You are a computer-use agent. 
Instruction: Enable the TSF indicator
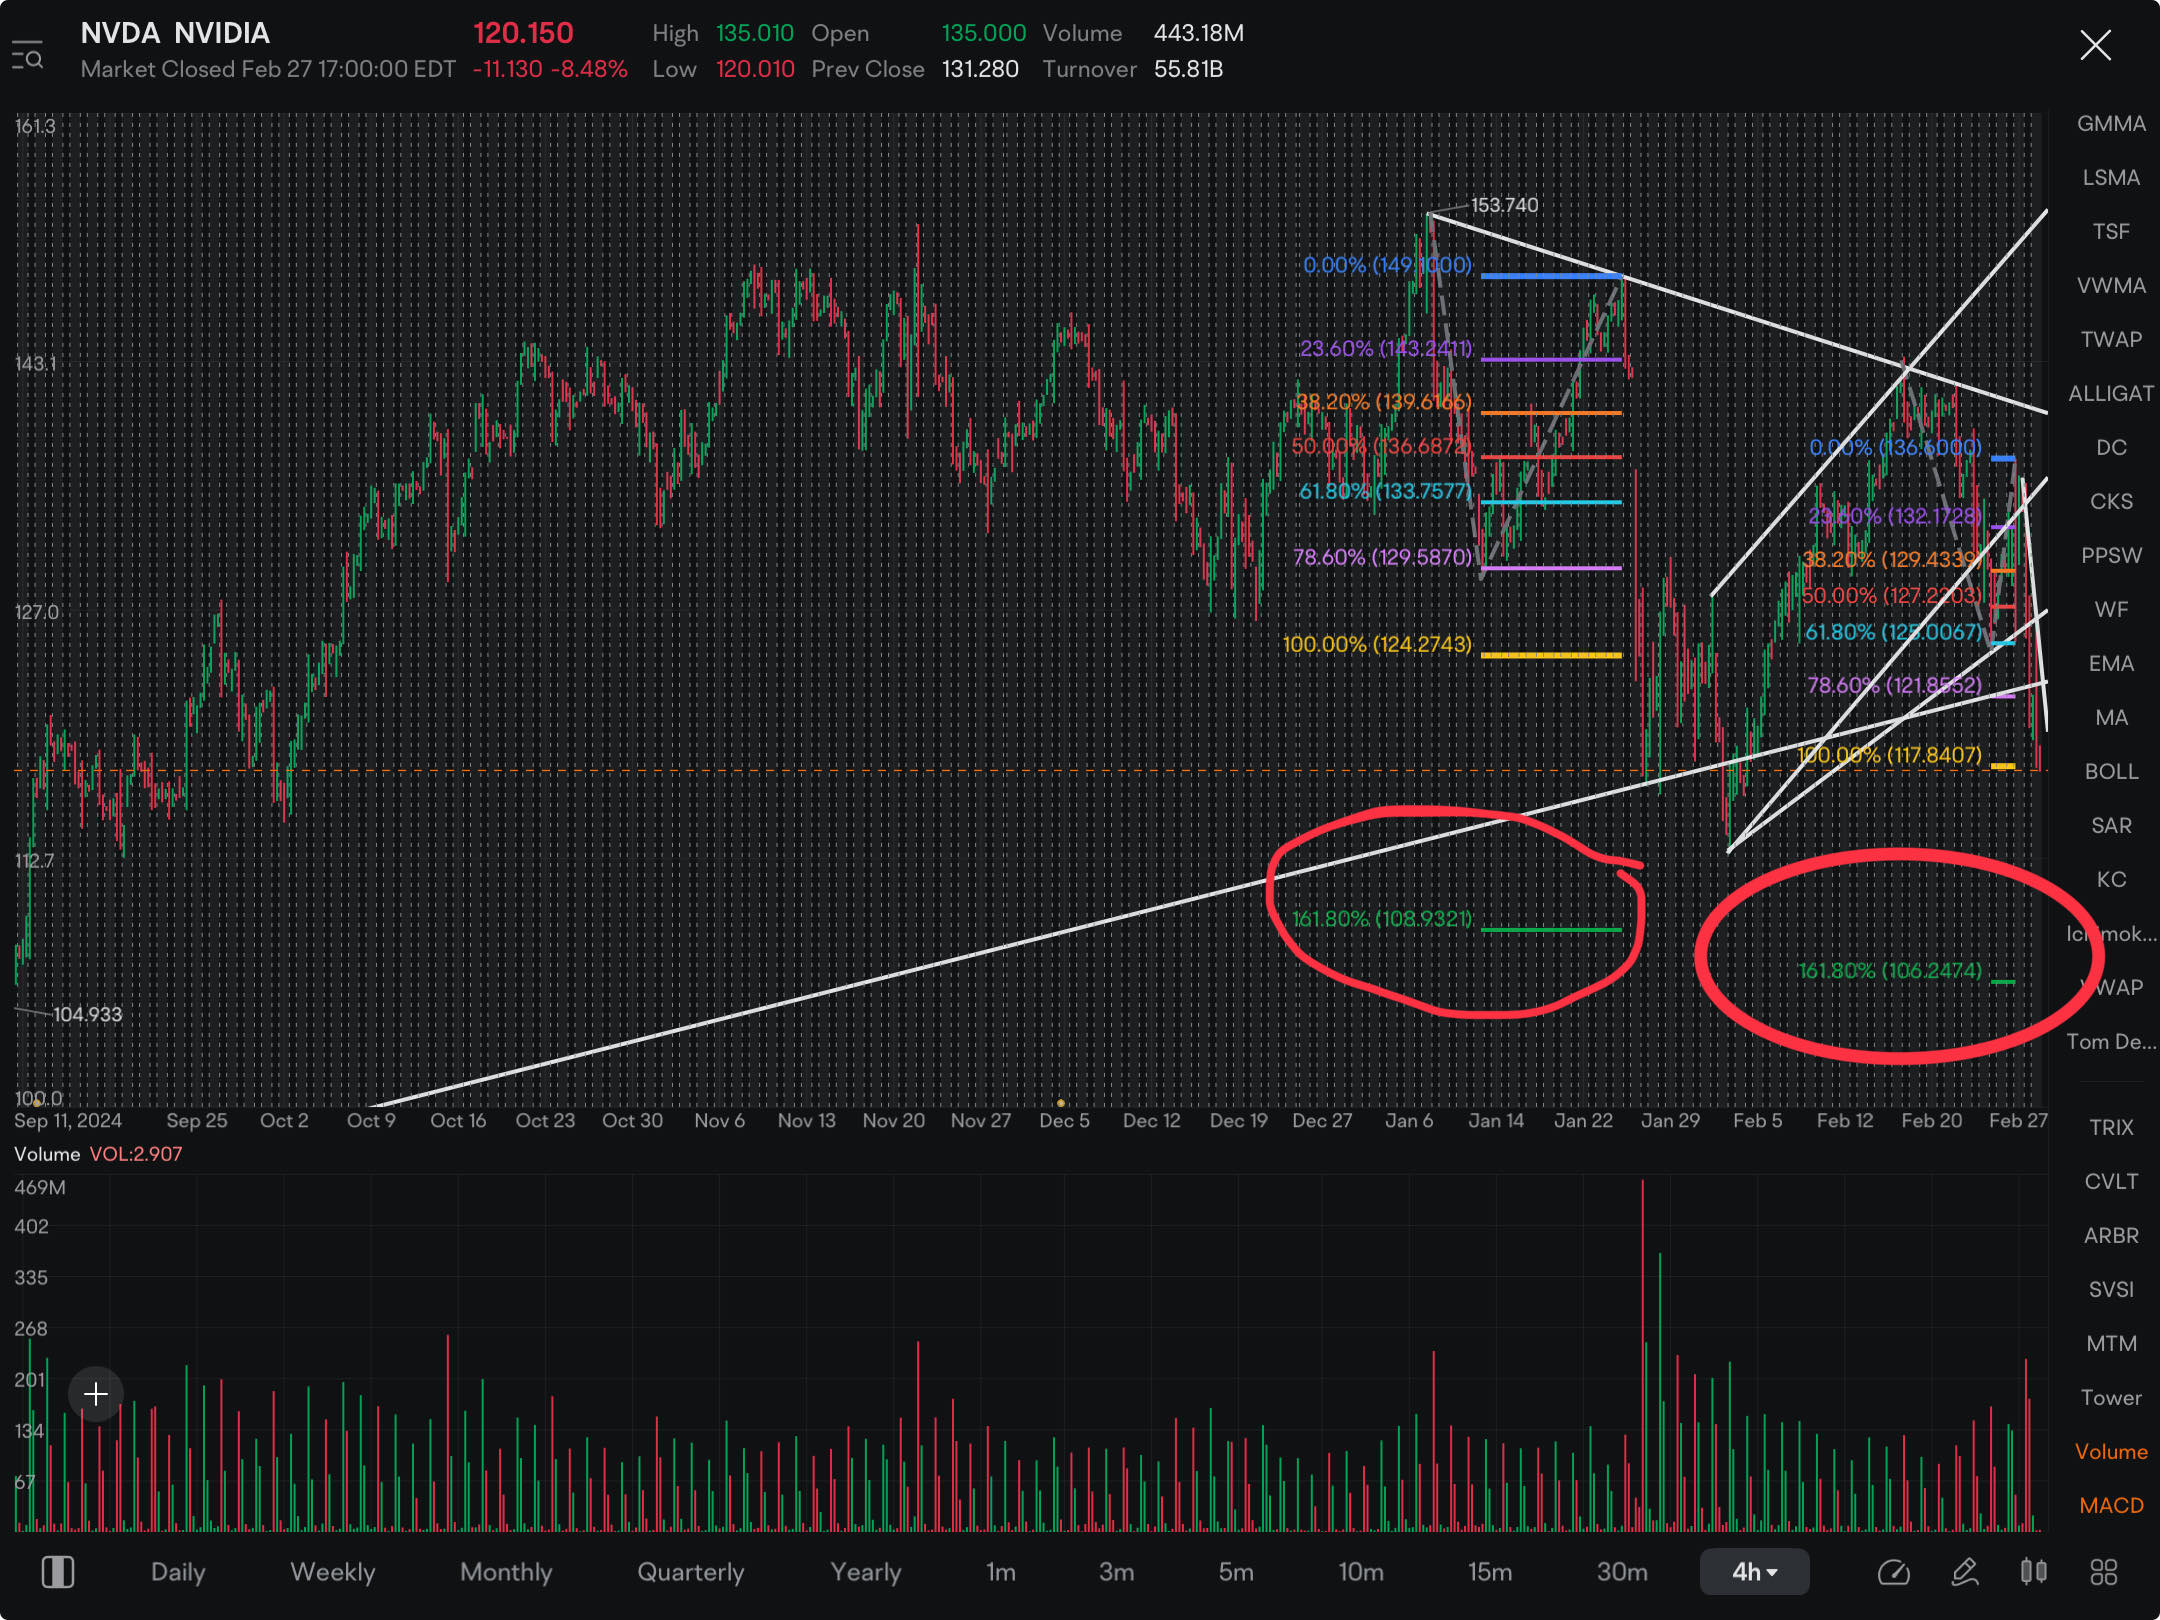(x=2111, y=231)
